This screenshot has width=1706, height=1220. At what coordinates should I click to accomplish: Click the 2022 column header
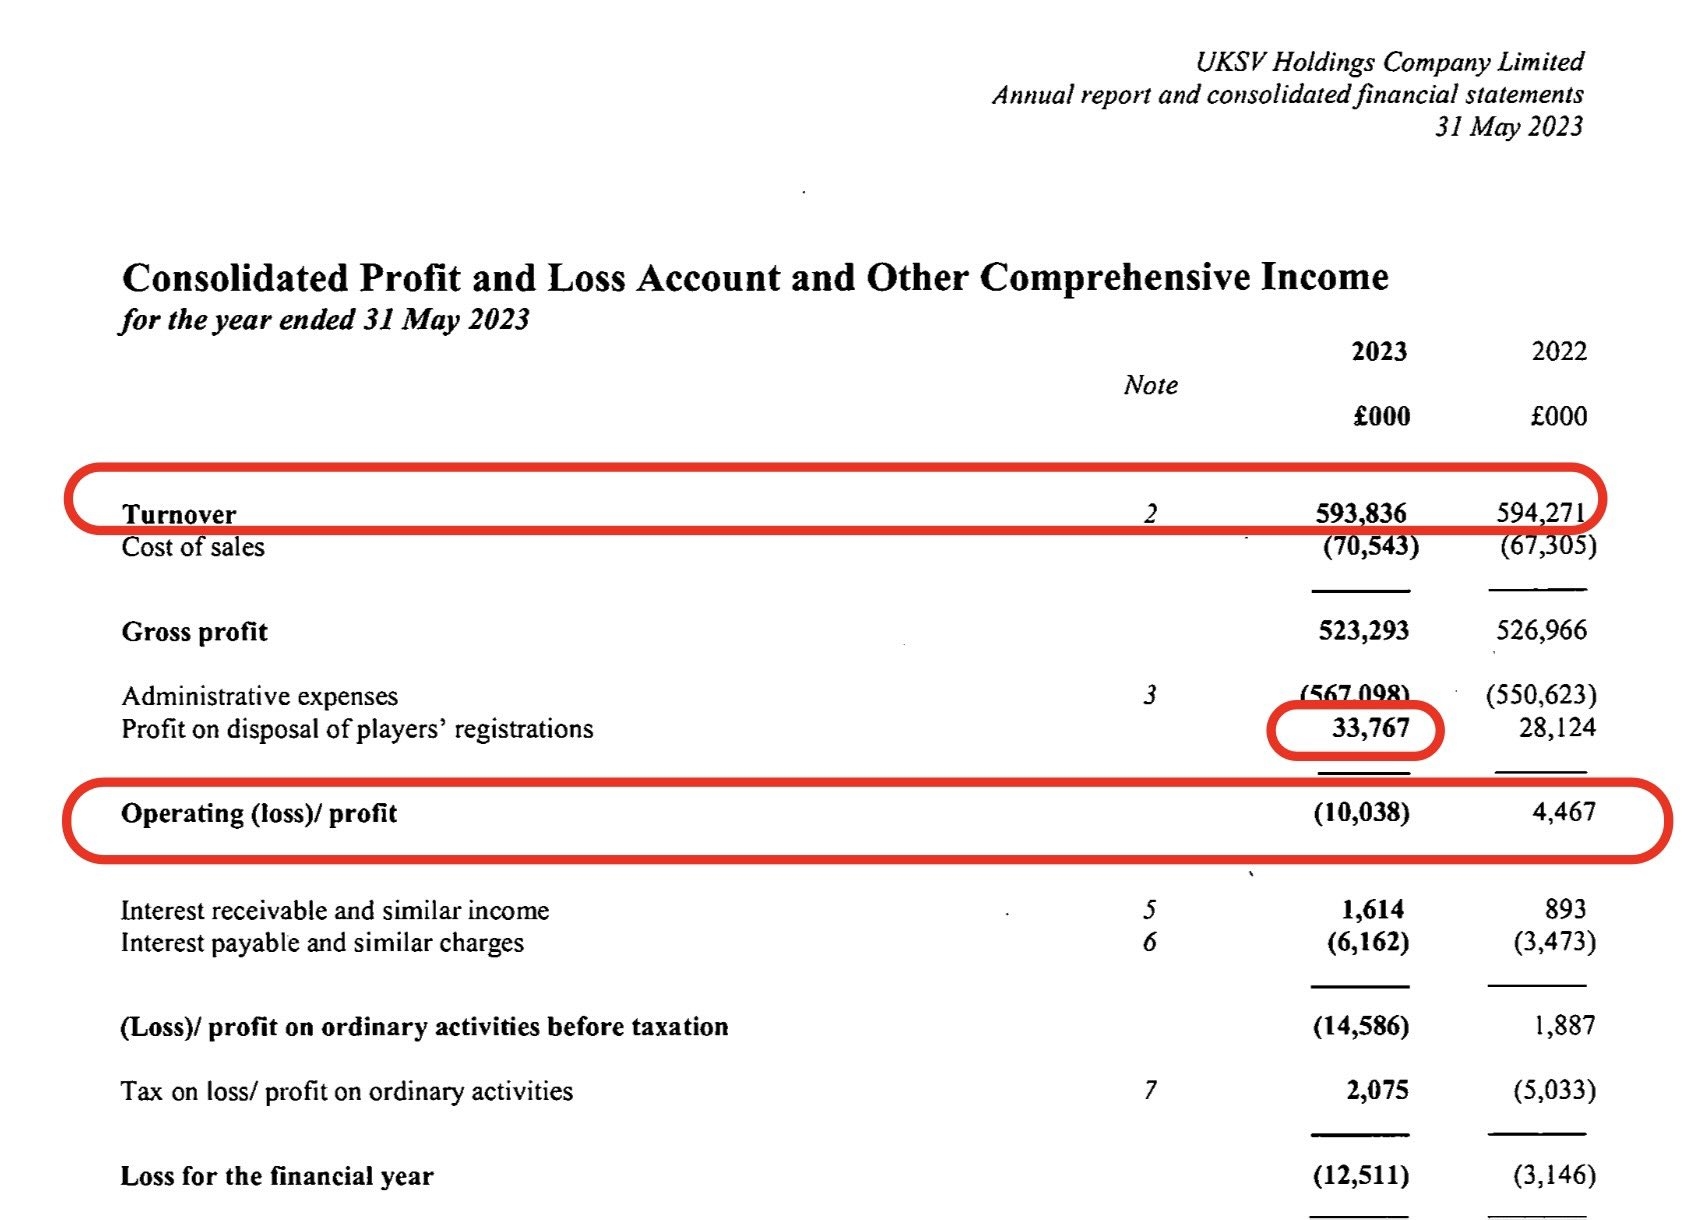point(1559,351)
